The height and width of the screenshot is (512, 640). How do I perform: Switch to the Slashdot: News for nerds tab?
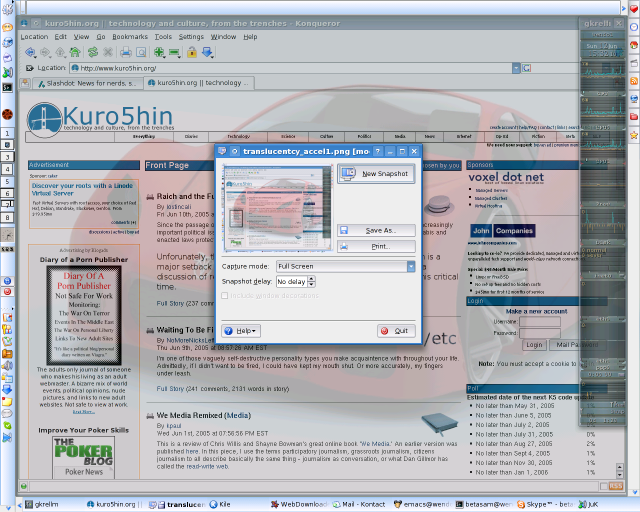point(88,83)
